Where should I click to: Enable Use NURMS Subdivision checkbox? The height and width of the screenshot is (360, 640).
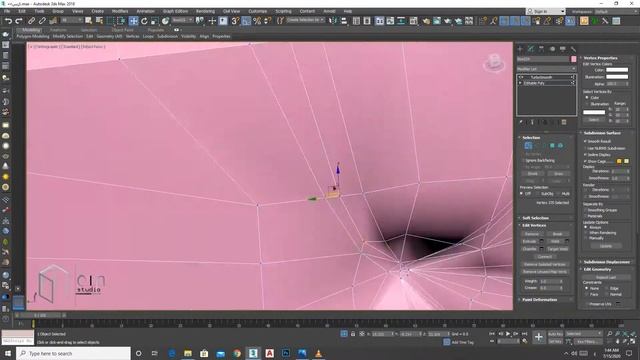pos(585,148)
